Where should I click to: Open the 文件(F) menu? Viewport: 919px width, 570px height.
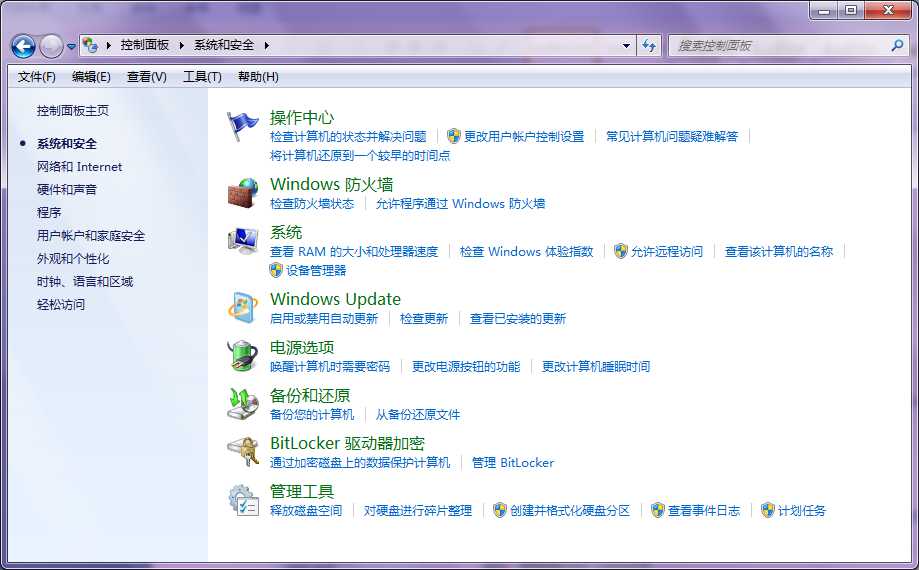36,77
